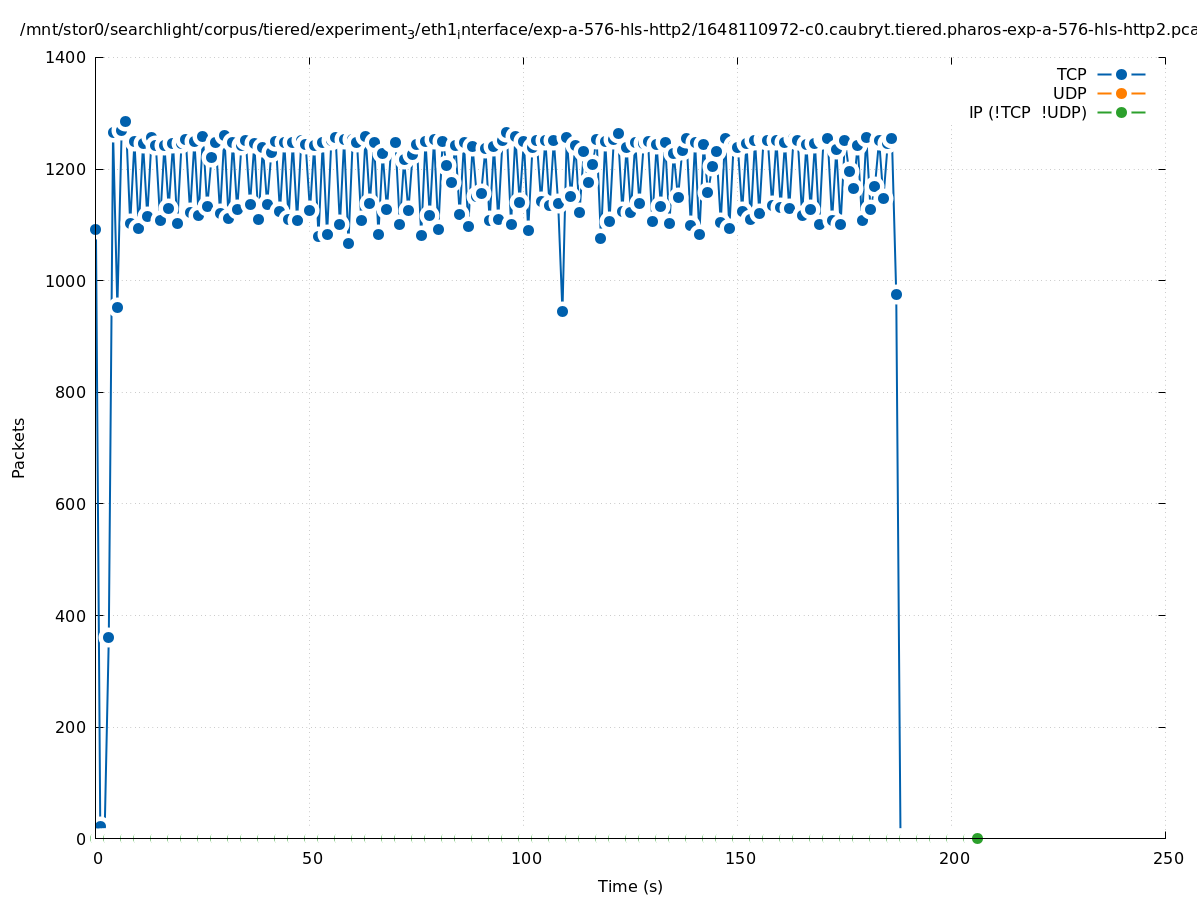Click the Packets y-axis label

(19, 447)
